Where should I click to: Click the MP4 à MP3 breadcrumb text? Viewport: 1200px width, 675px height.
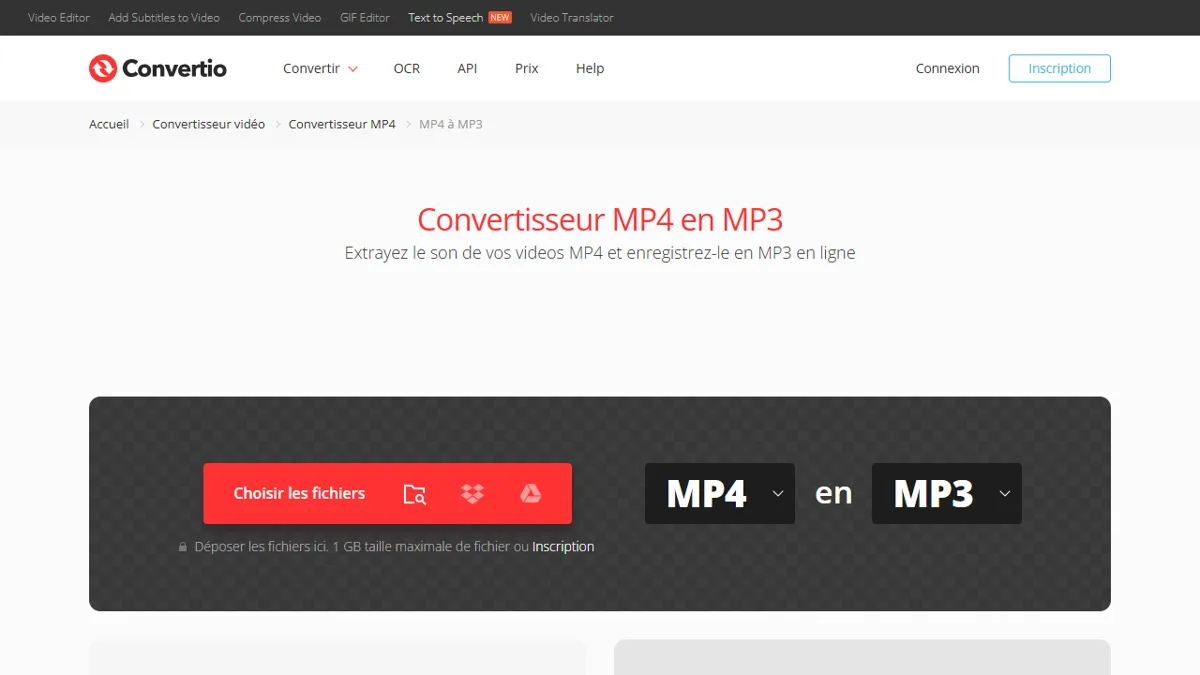coord(451,124)
